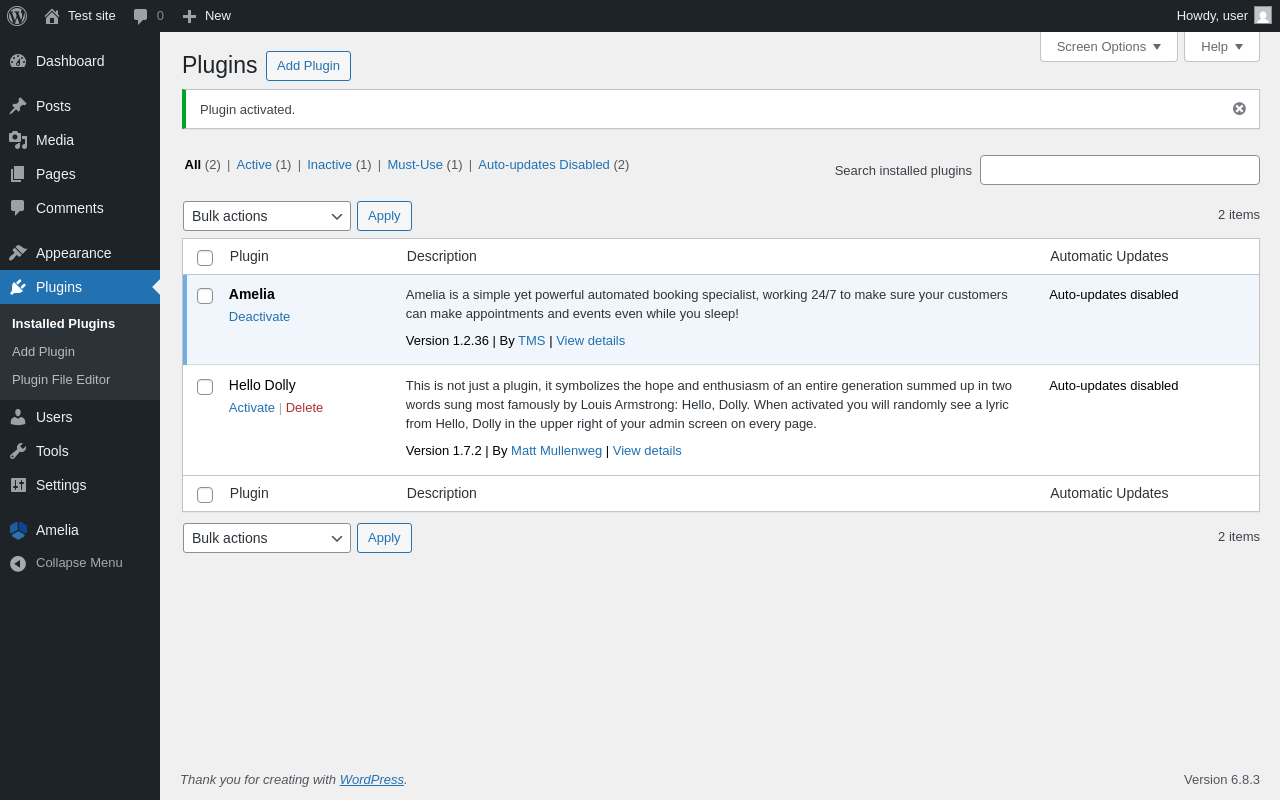Image resolution: width=1280 pixels, height=800 pixels.
Task: Toggle the select-all checkbox in table header
Action: point(205,258)
